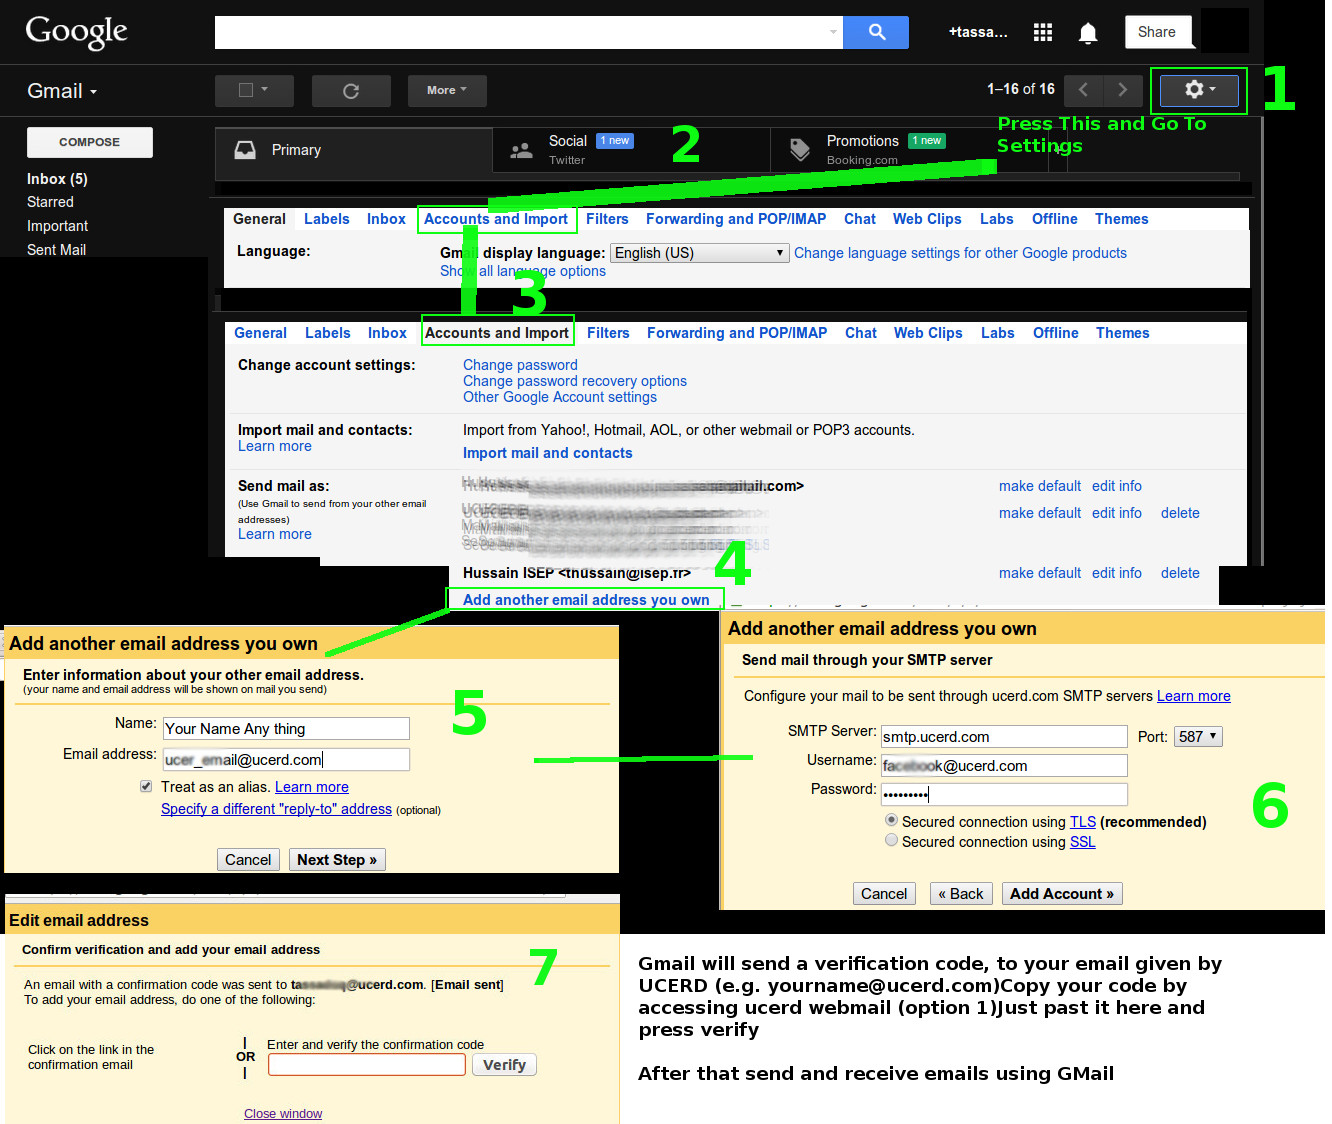
Task: Click the SMTP Server input field
Action: 1004,737
